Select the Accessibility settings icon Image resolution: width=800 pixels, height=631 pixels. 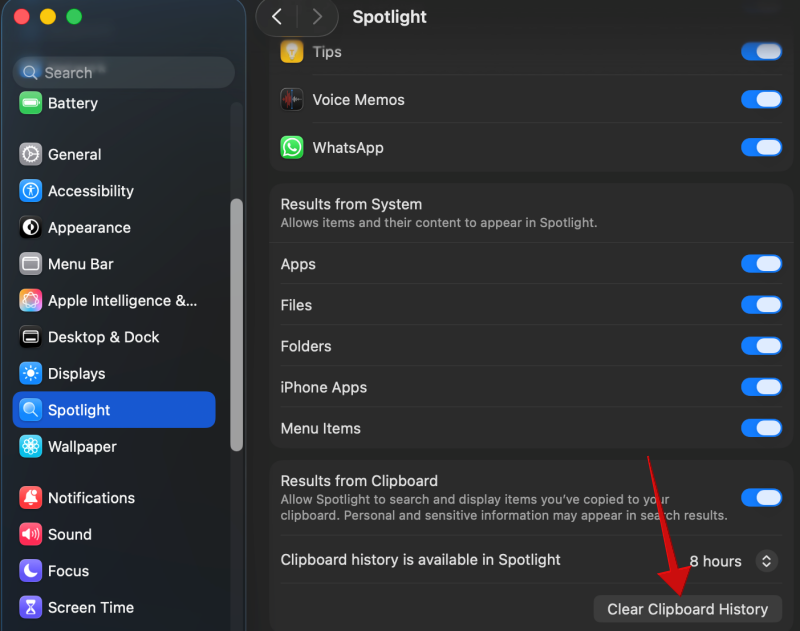32,191
